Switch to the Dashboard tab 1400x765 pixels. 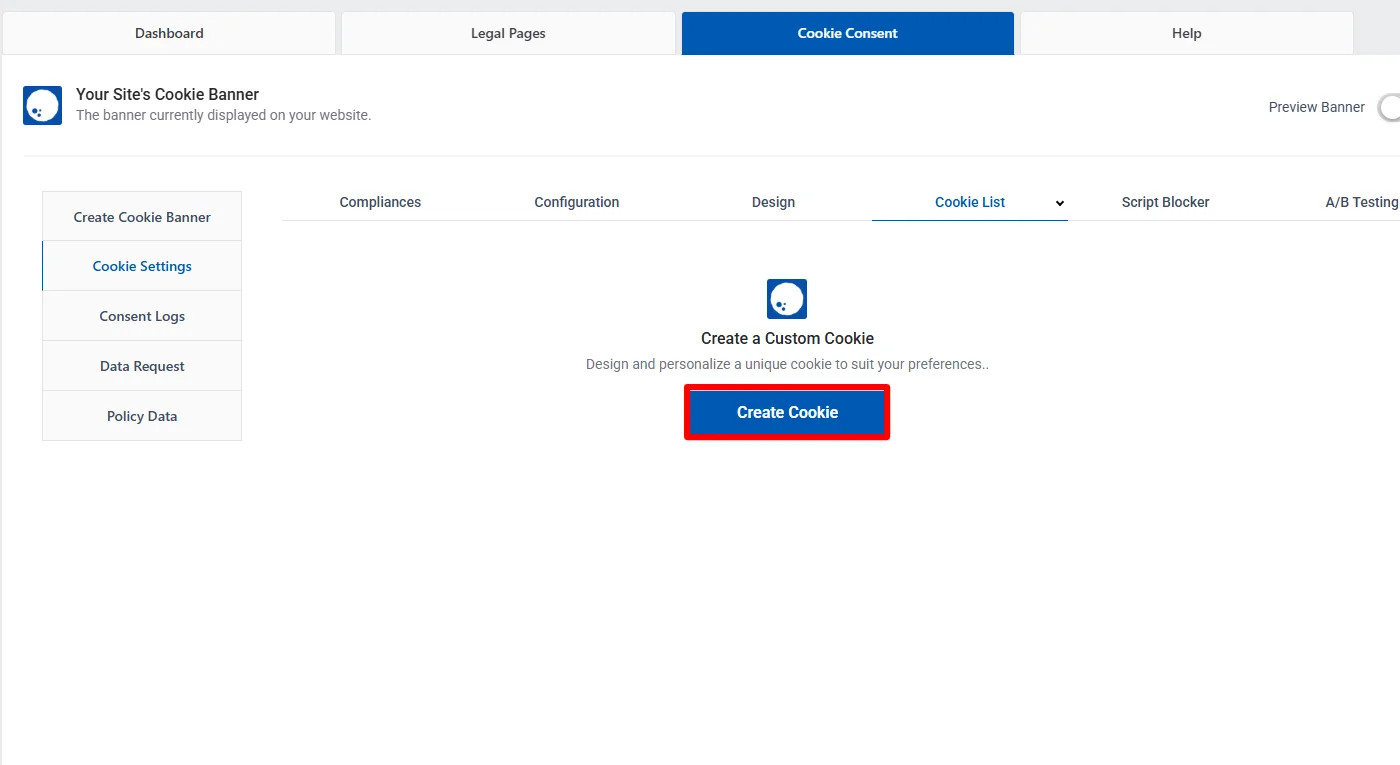(x=168, y=32)
